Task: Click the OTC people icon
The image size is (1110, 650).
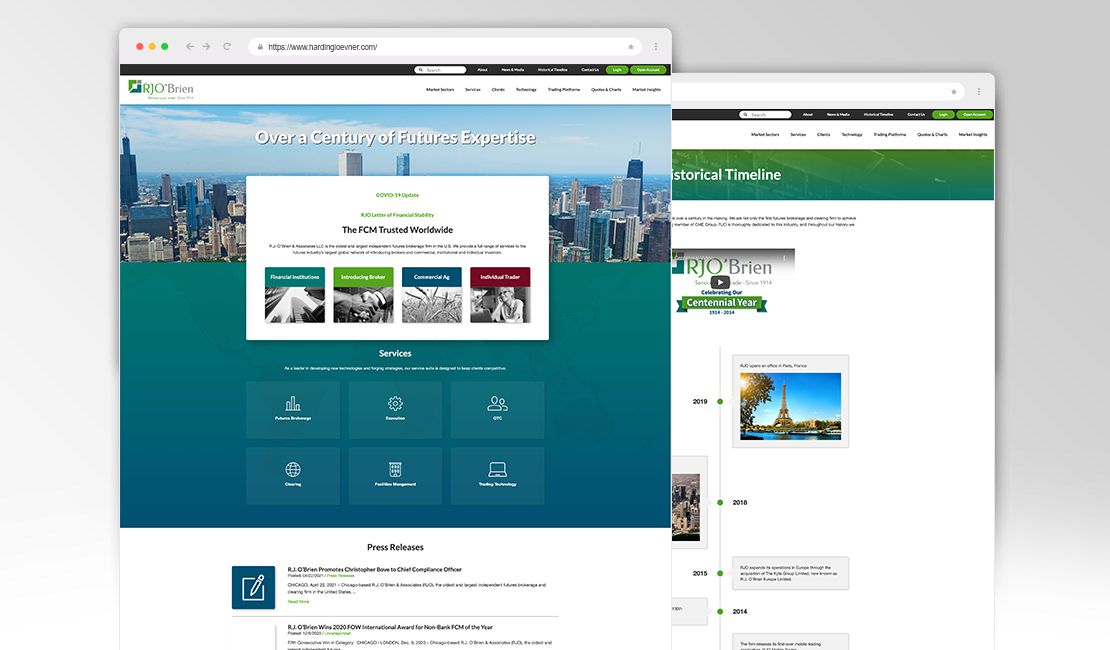Action: [x=498, y=404]
